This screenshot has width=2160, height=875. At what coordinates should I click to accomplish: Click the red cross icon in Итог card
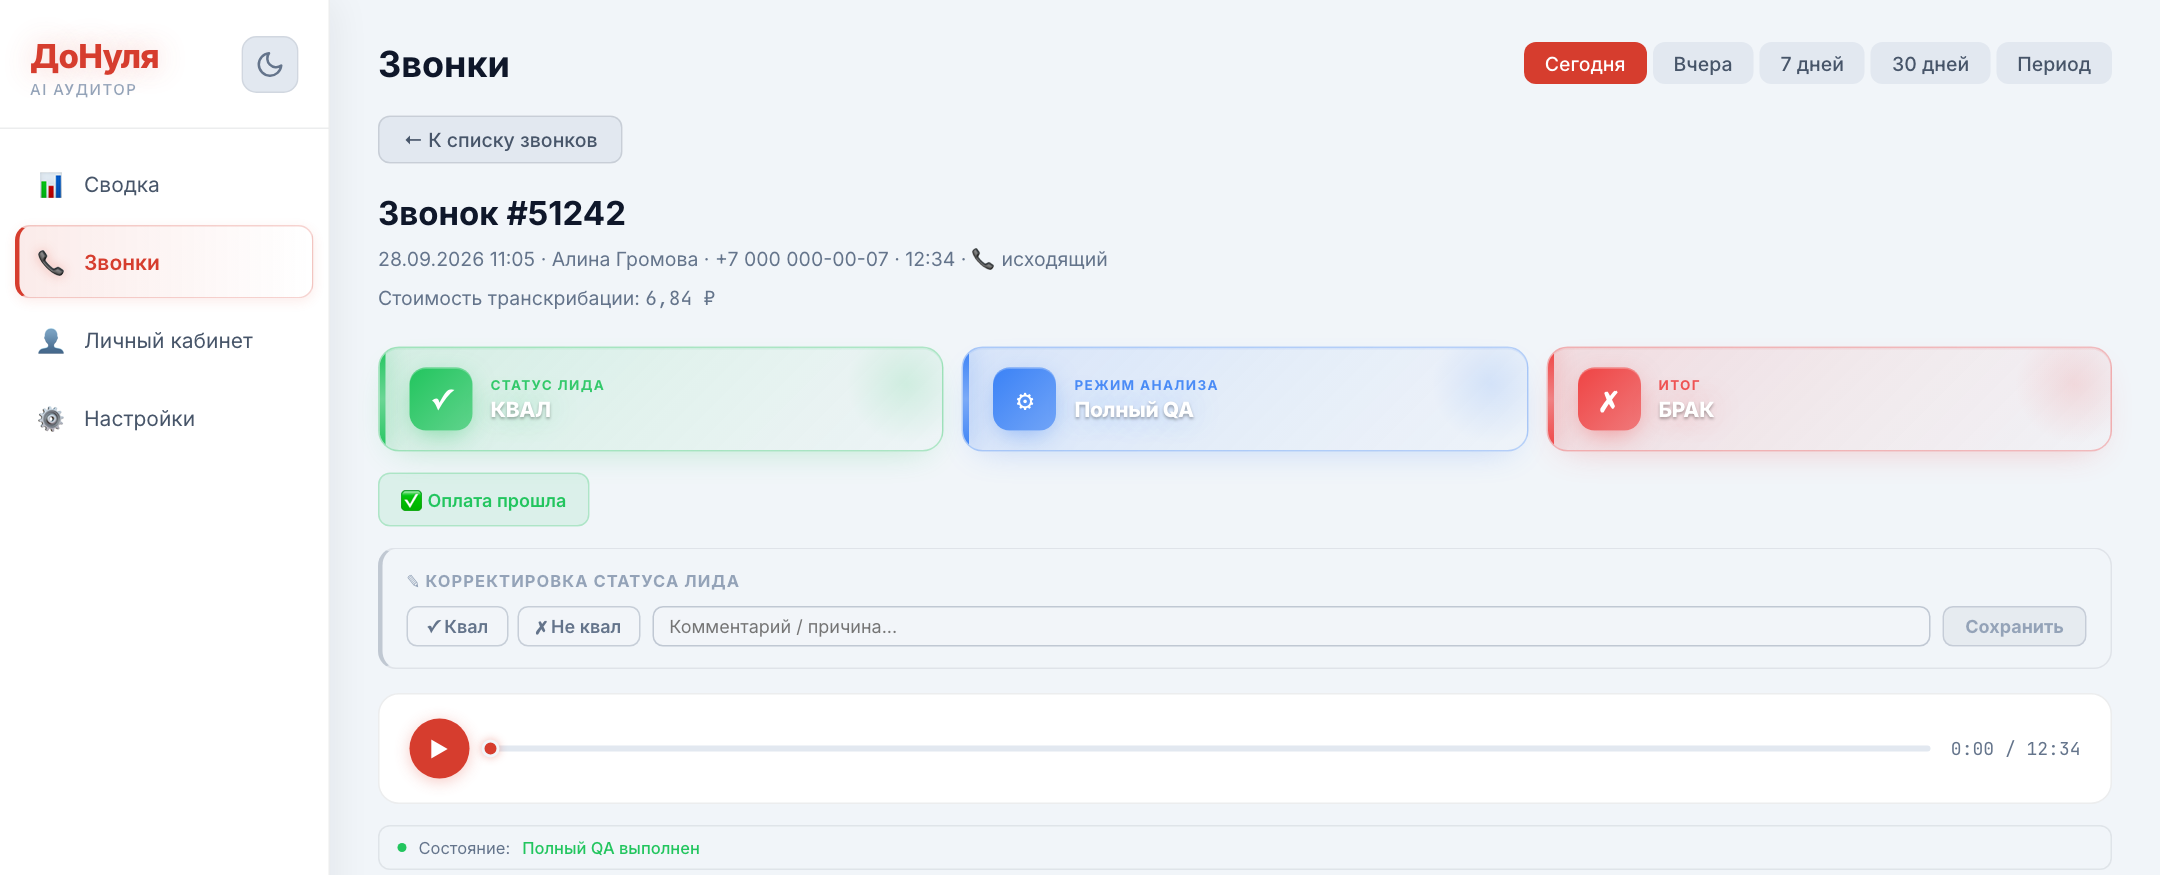(1609, 399)
